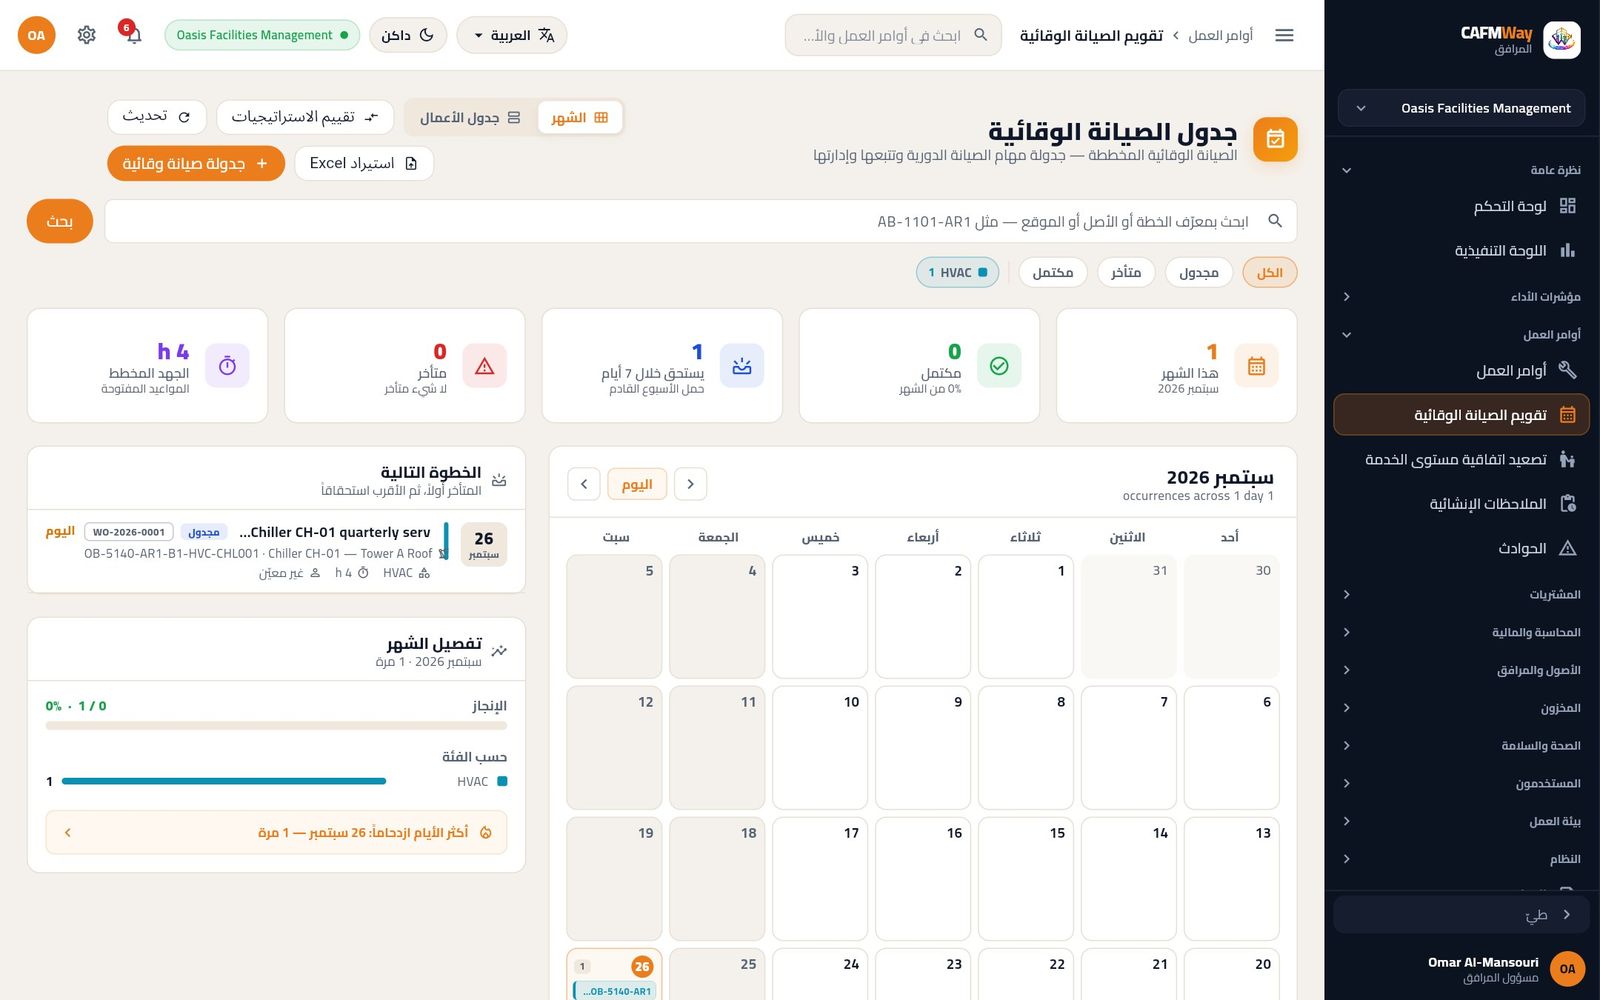Viewport: 1600px width, 1000px height.
Task: Click the blue due-within-7-days card icon
Action: [x=742, y=366]
